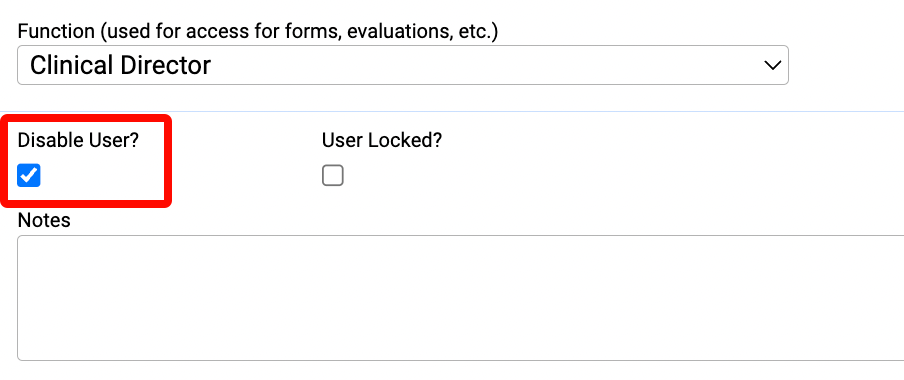This screenshot has width=904, height=380.
Task: Click the down caret beside Clinical Director
Action: point(772,65)
